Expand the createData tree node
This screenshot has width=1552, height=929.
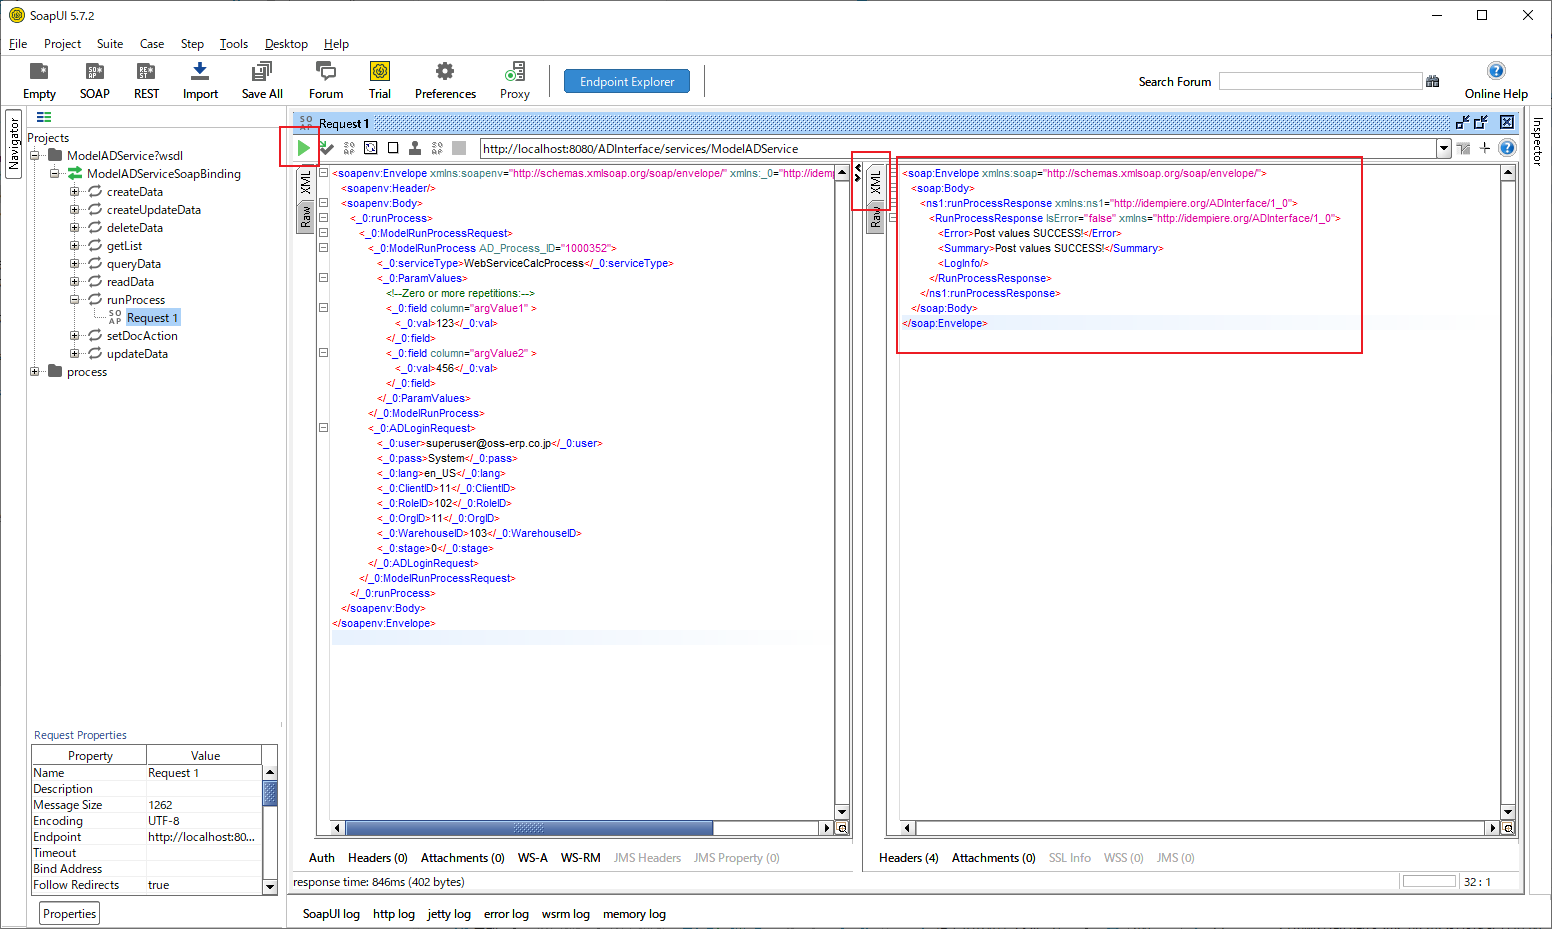pos(74,192)
